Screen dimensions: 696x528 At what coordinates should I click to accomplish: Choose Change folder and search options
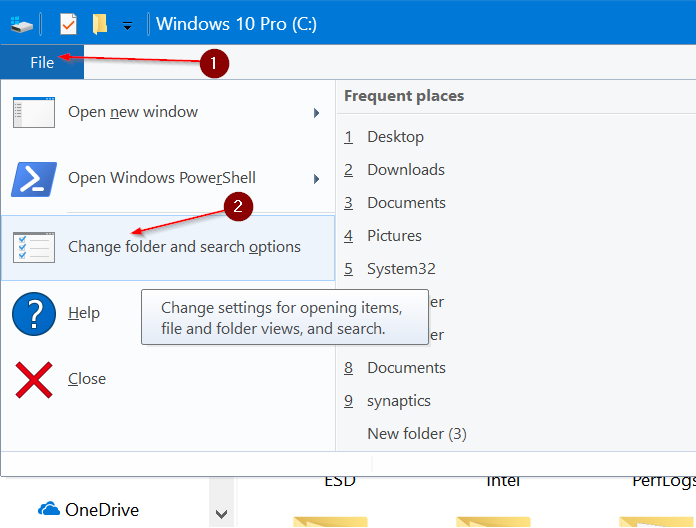click(168, 248)
